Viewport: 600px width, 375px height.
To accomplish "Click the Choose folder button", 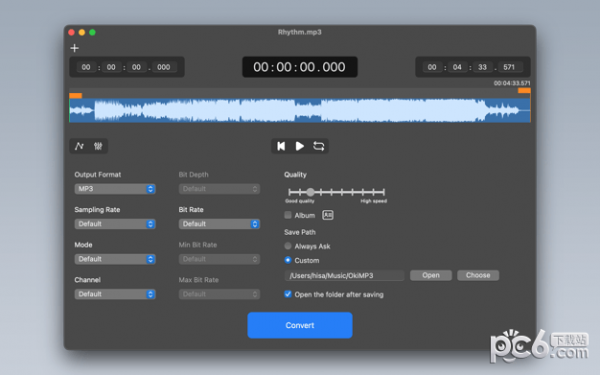I will pyautogui.click(x=478, y=275).
